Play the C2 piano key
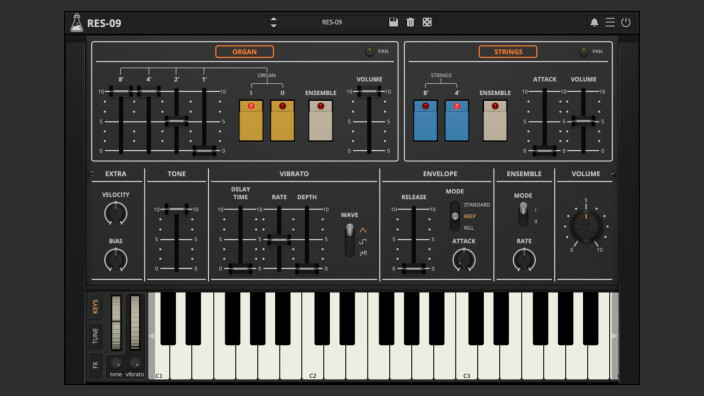The height and width of the screenshot is (396, 704). coord(312,361)
